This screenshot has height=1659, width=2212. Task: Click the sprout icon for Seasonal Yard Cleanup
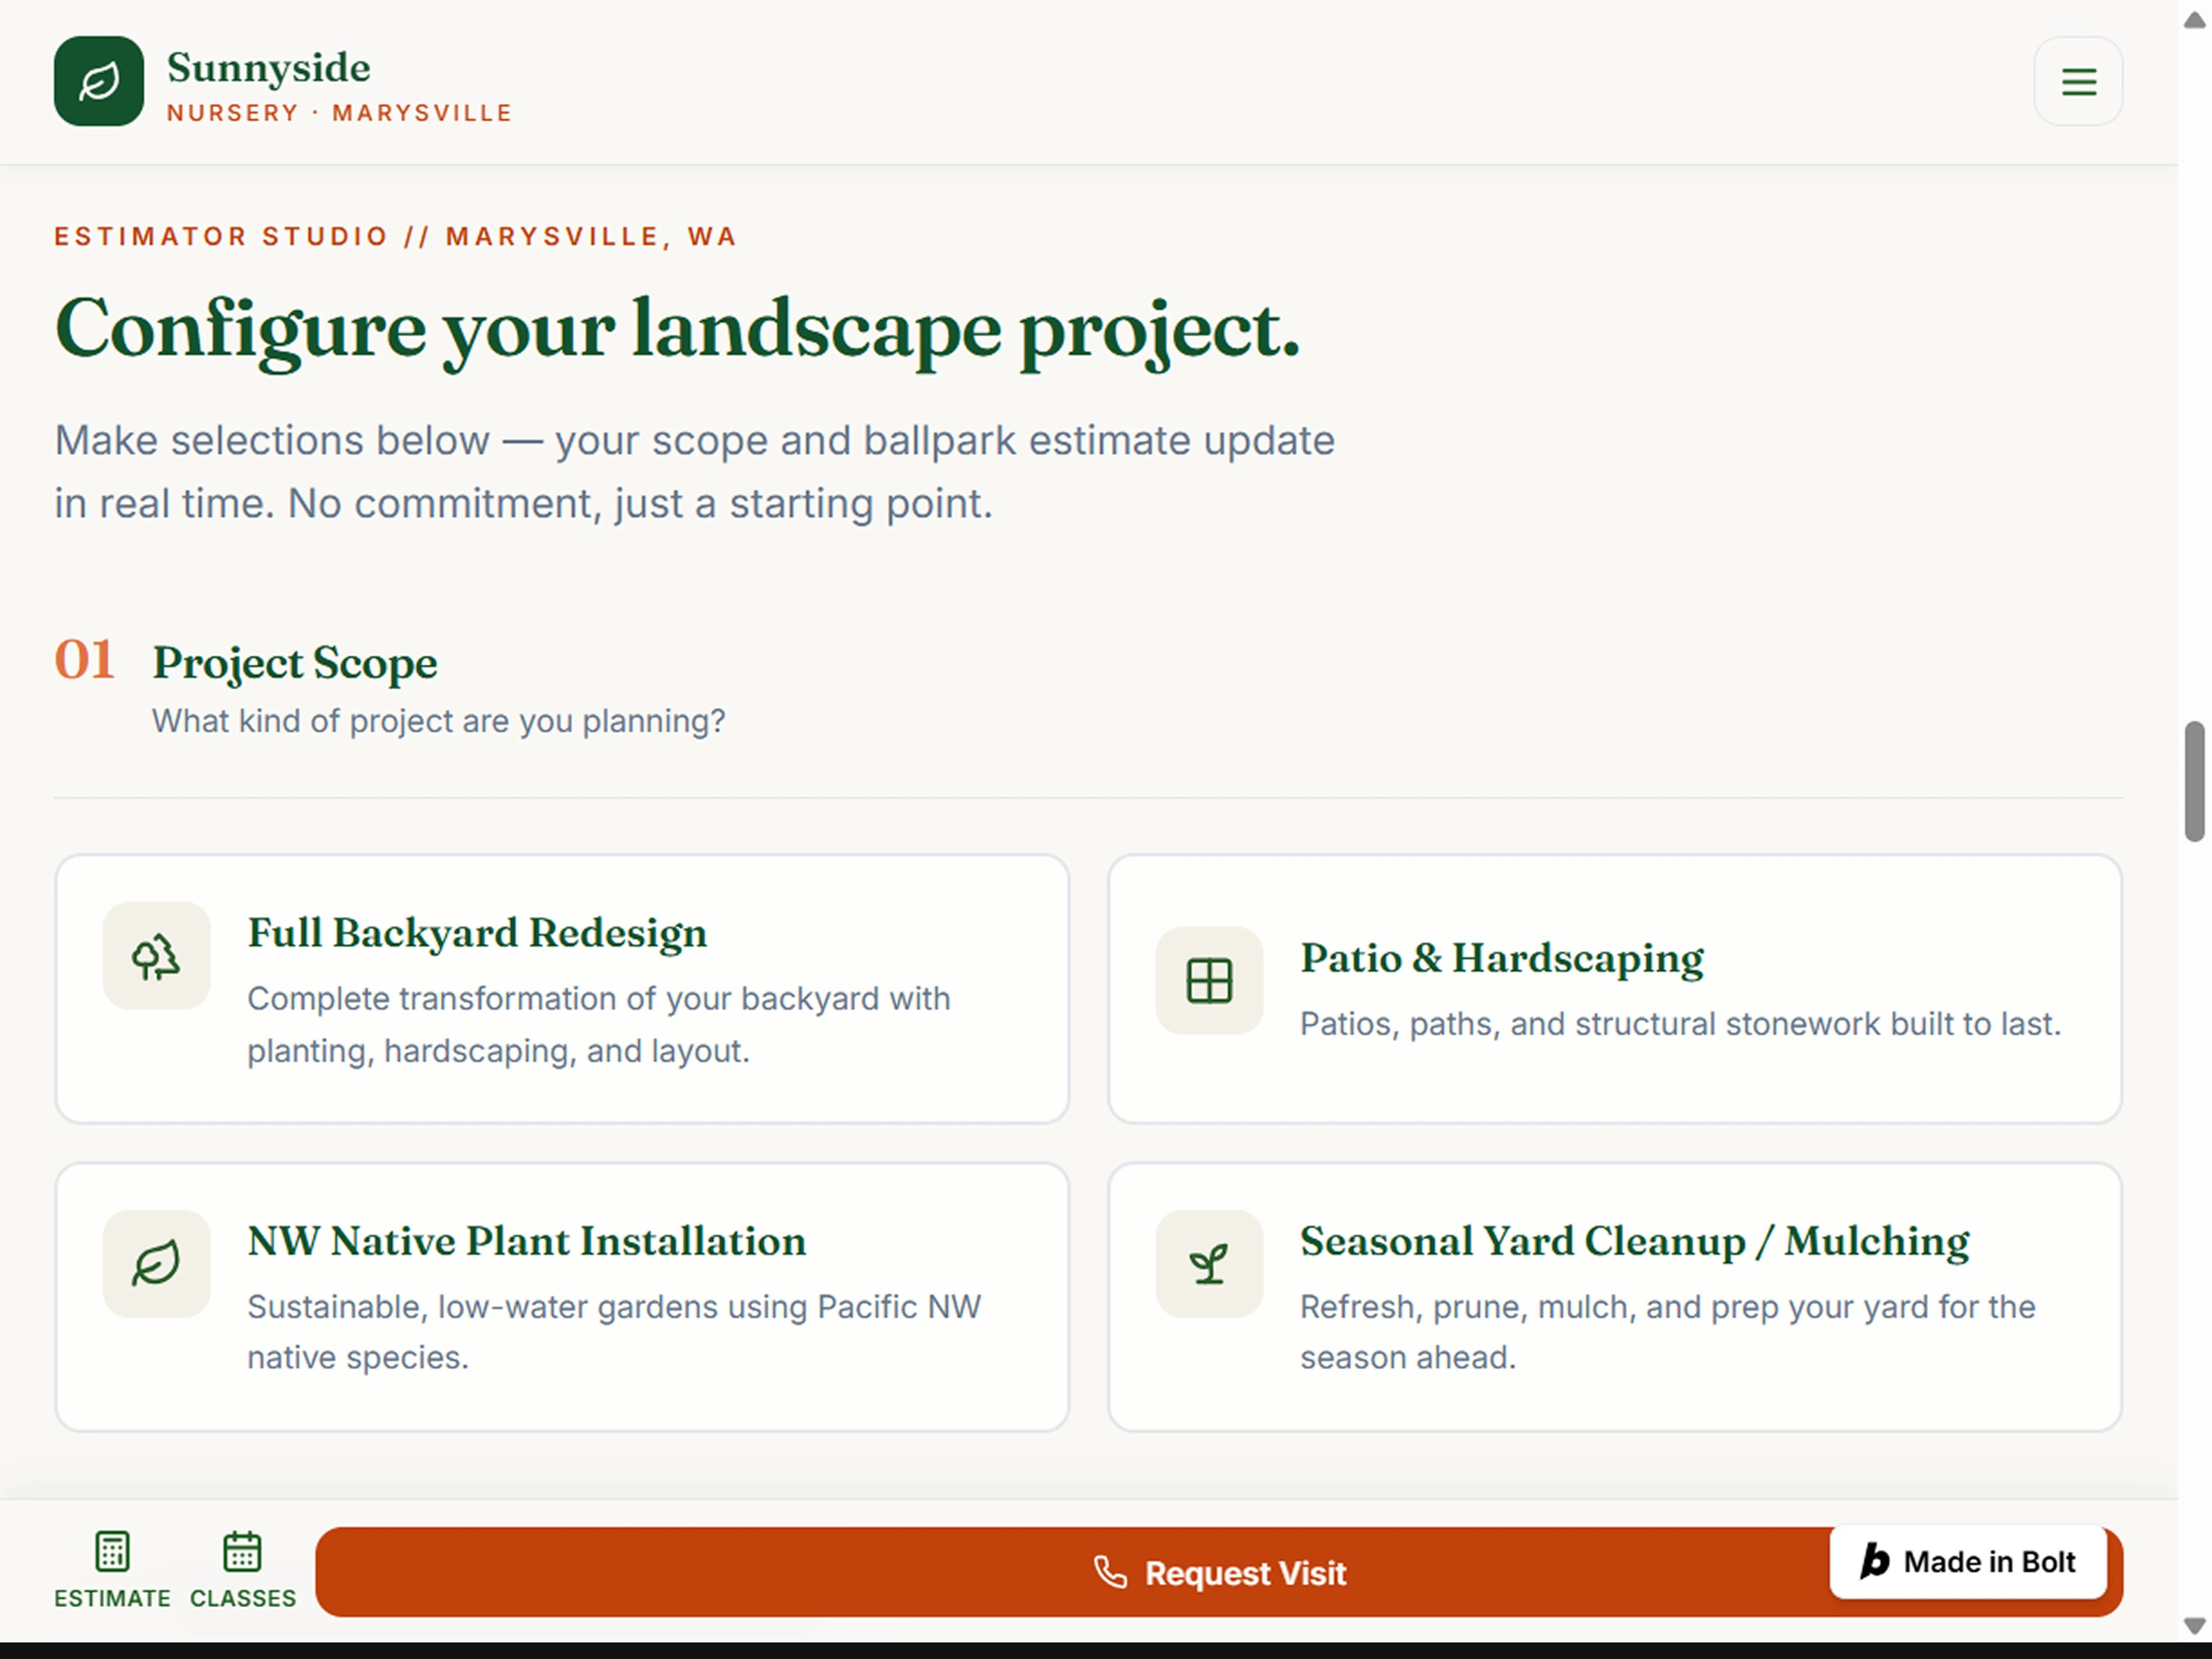[x=1209, y=1264]
